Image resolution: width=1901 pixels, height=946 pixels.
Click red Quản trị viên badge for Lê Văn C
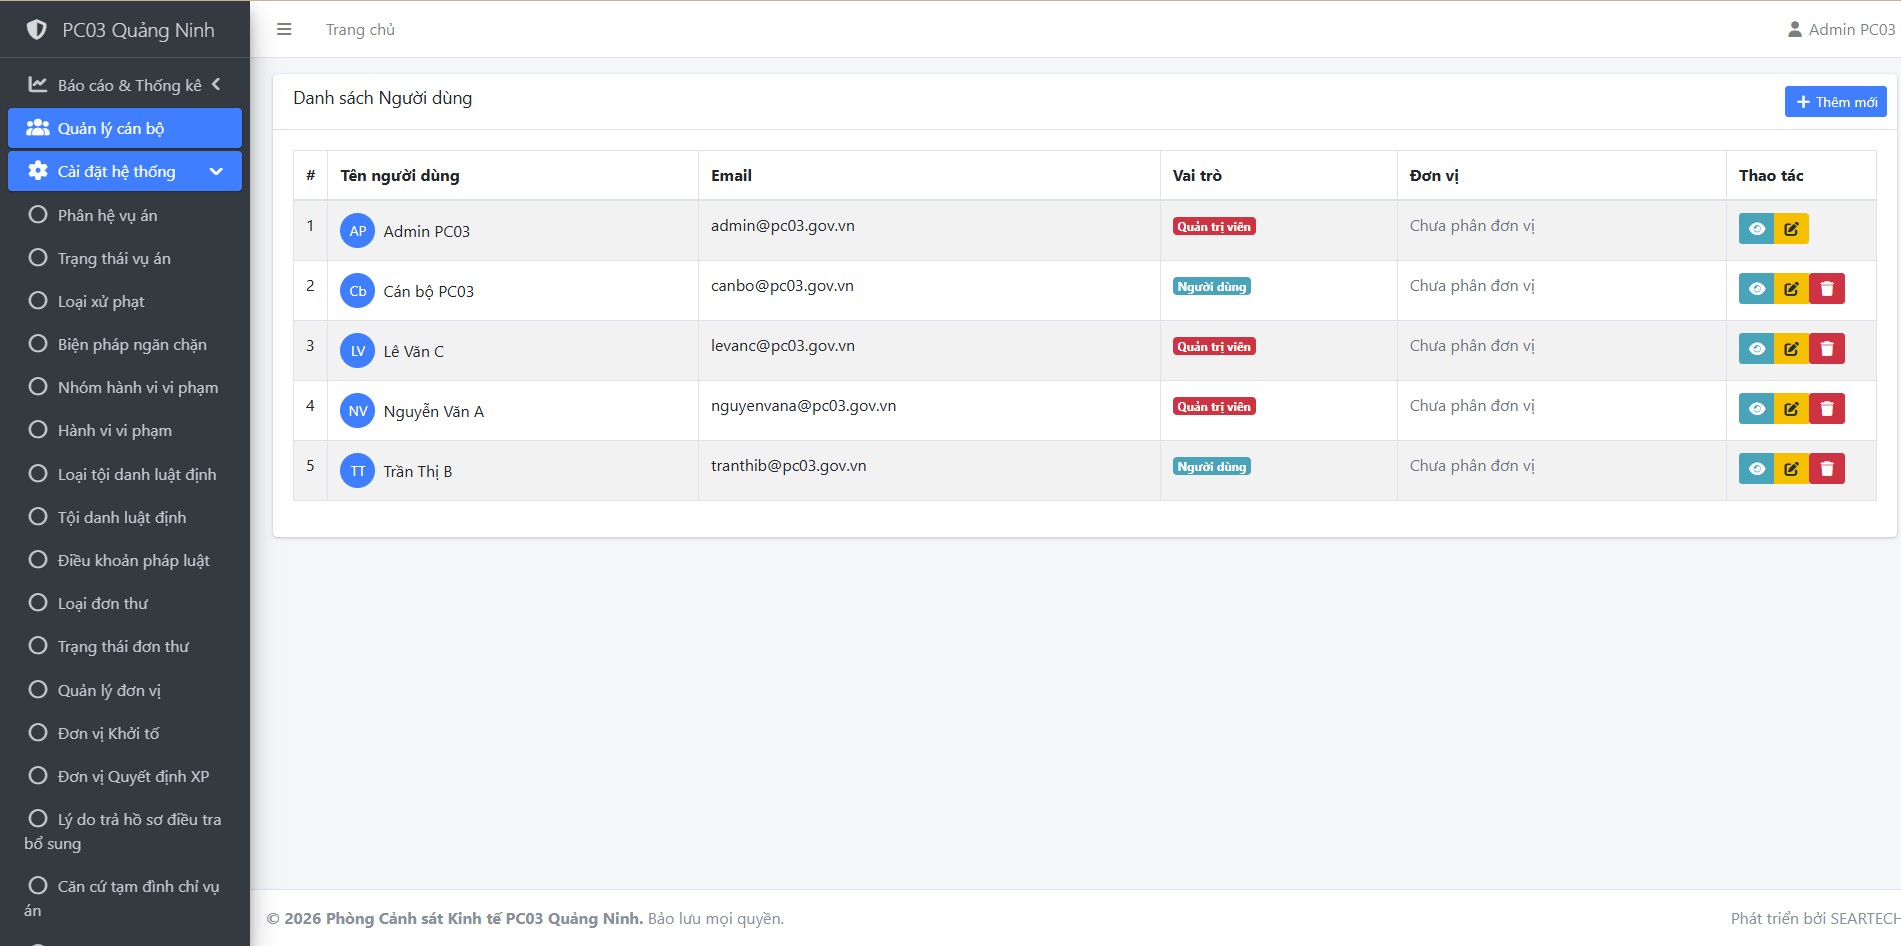tap(1214, 347)
